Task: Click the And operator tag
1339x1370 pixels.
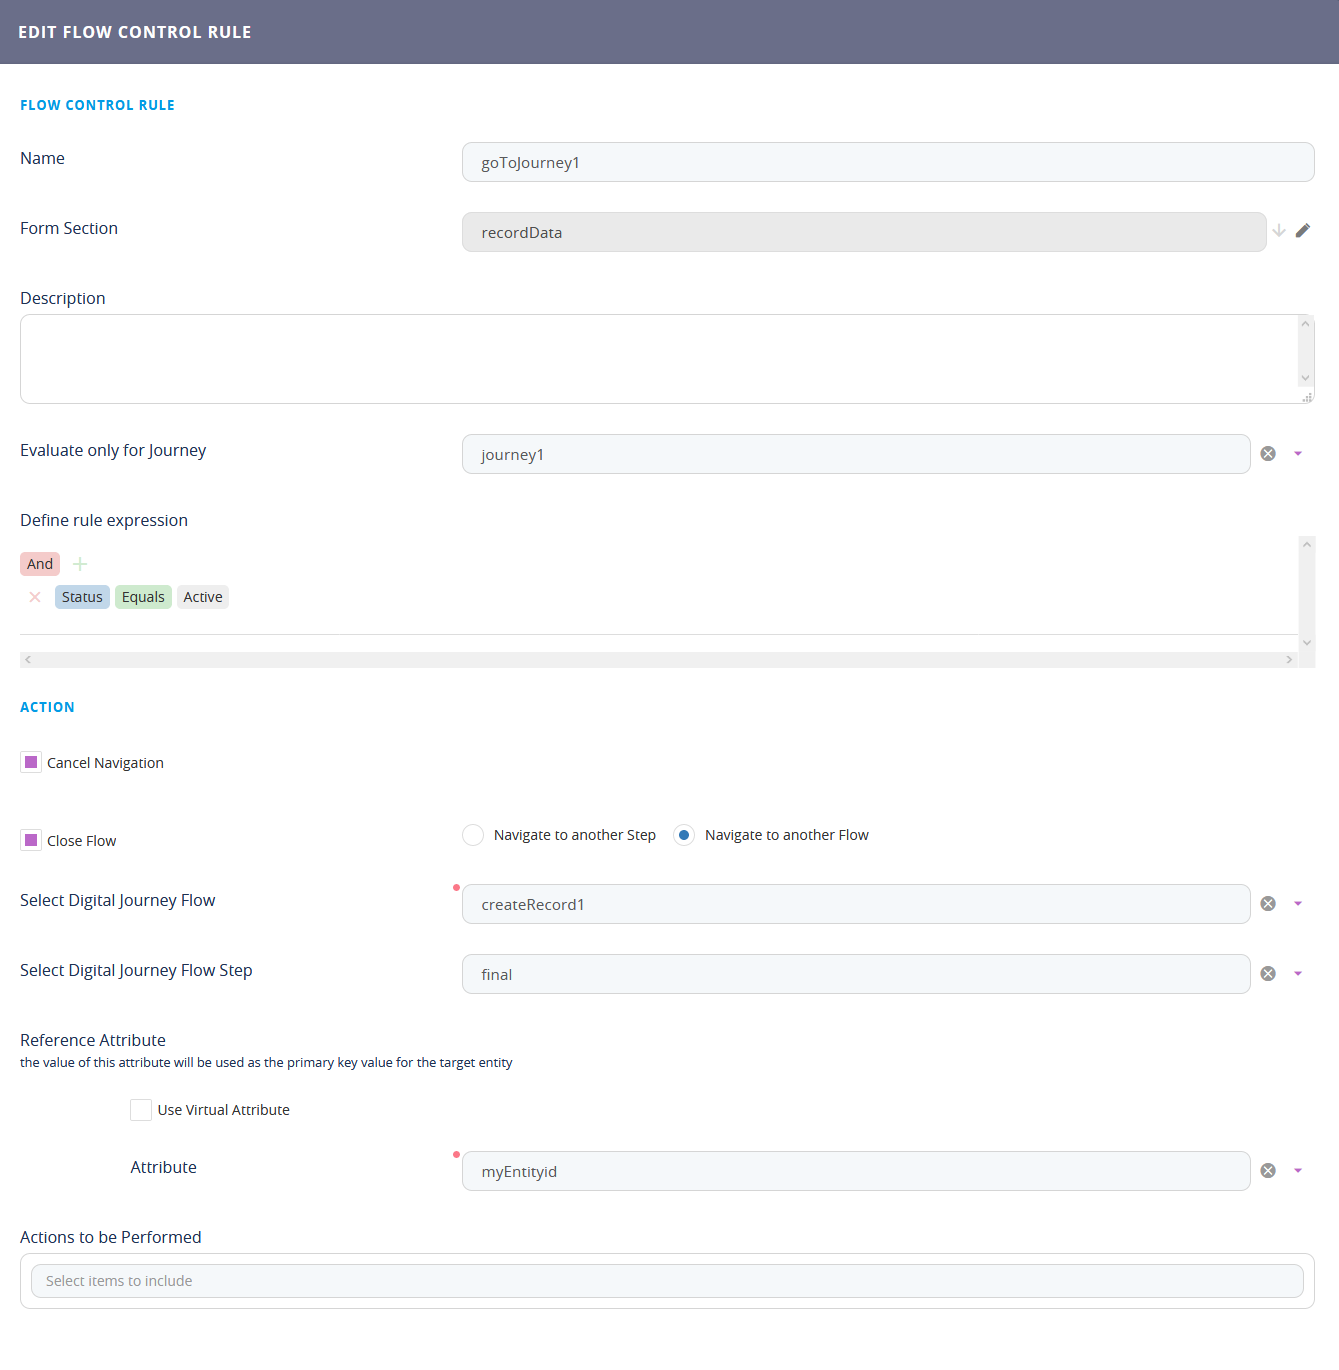Action: pyautogui.click(x=40, y=564)
